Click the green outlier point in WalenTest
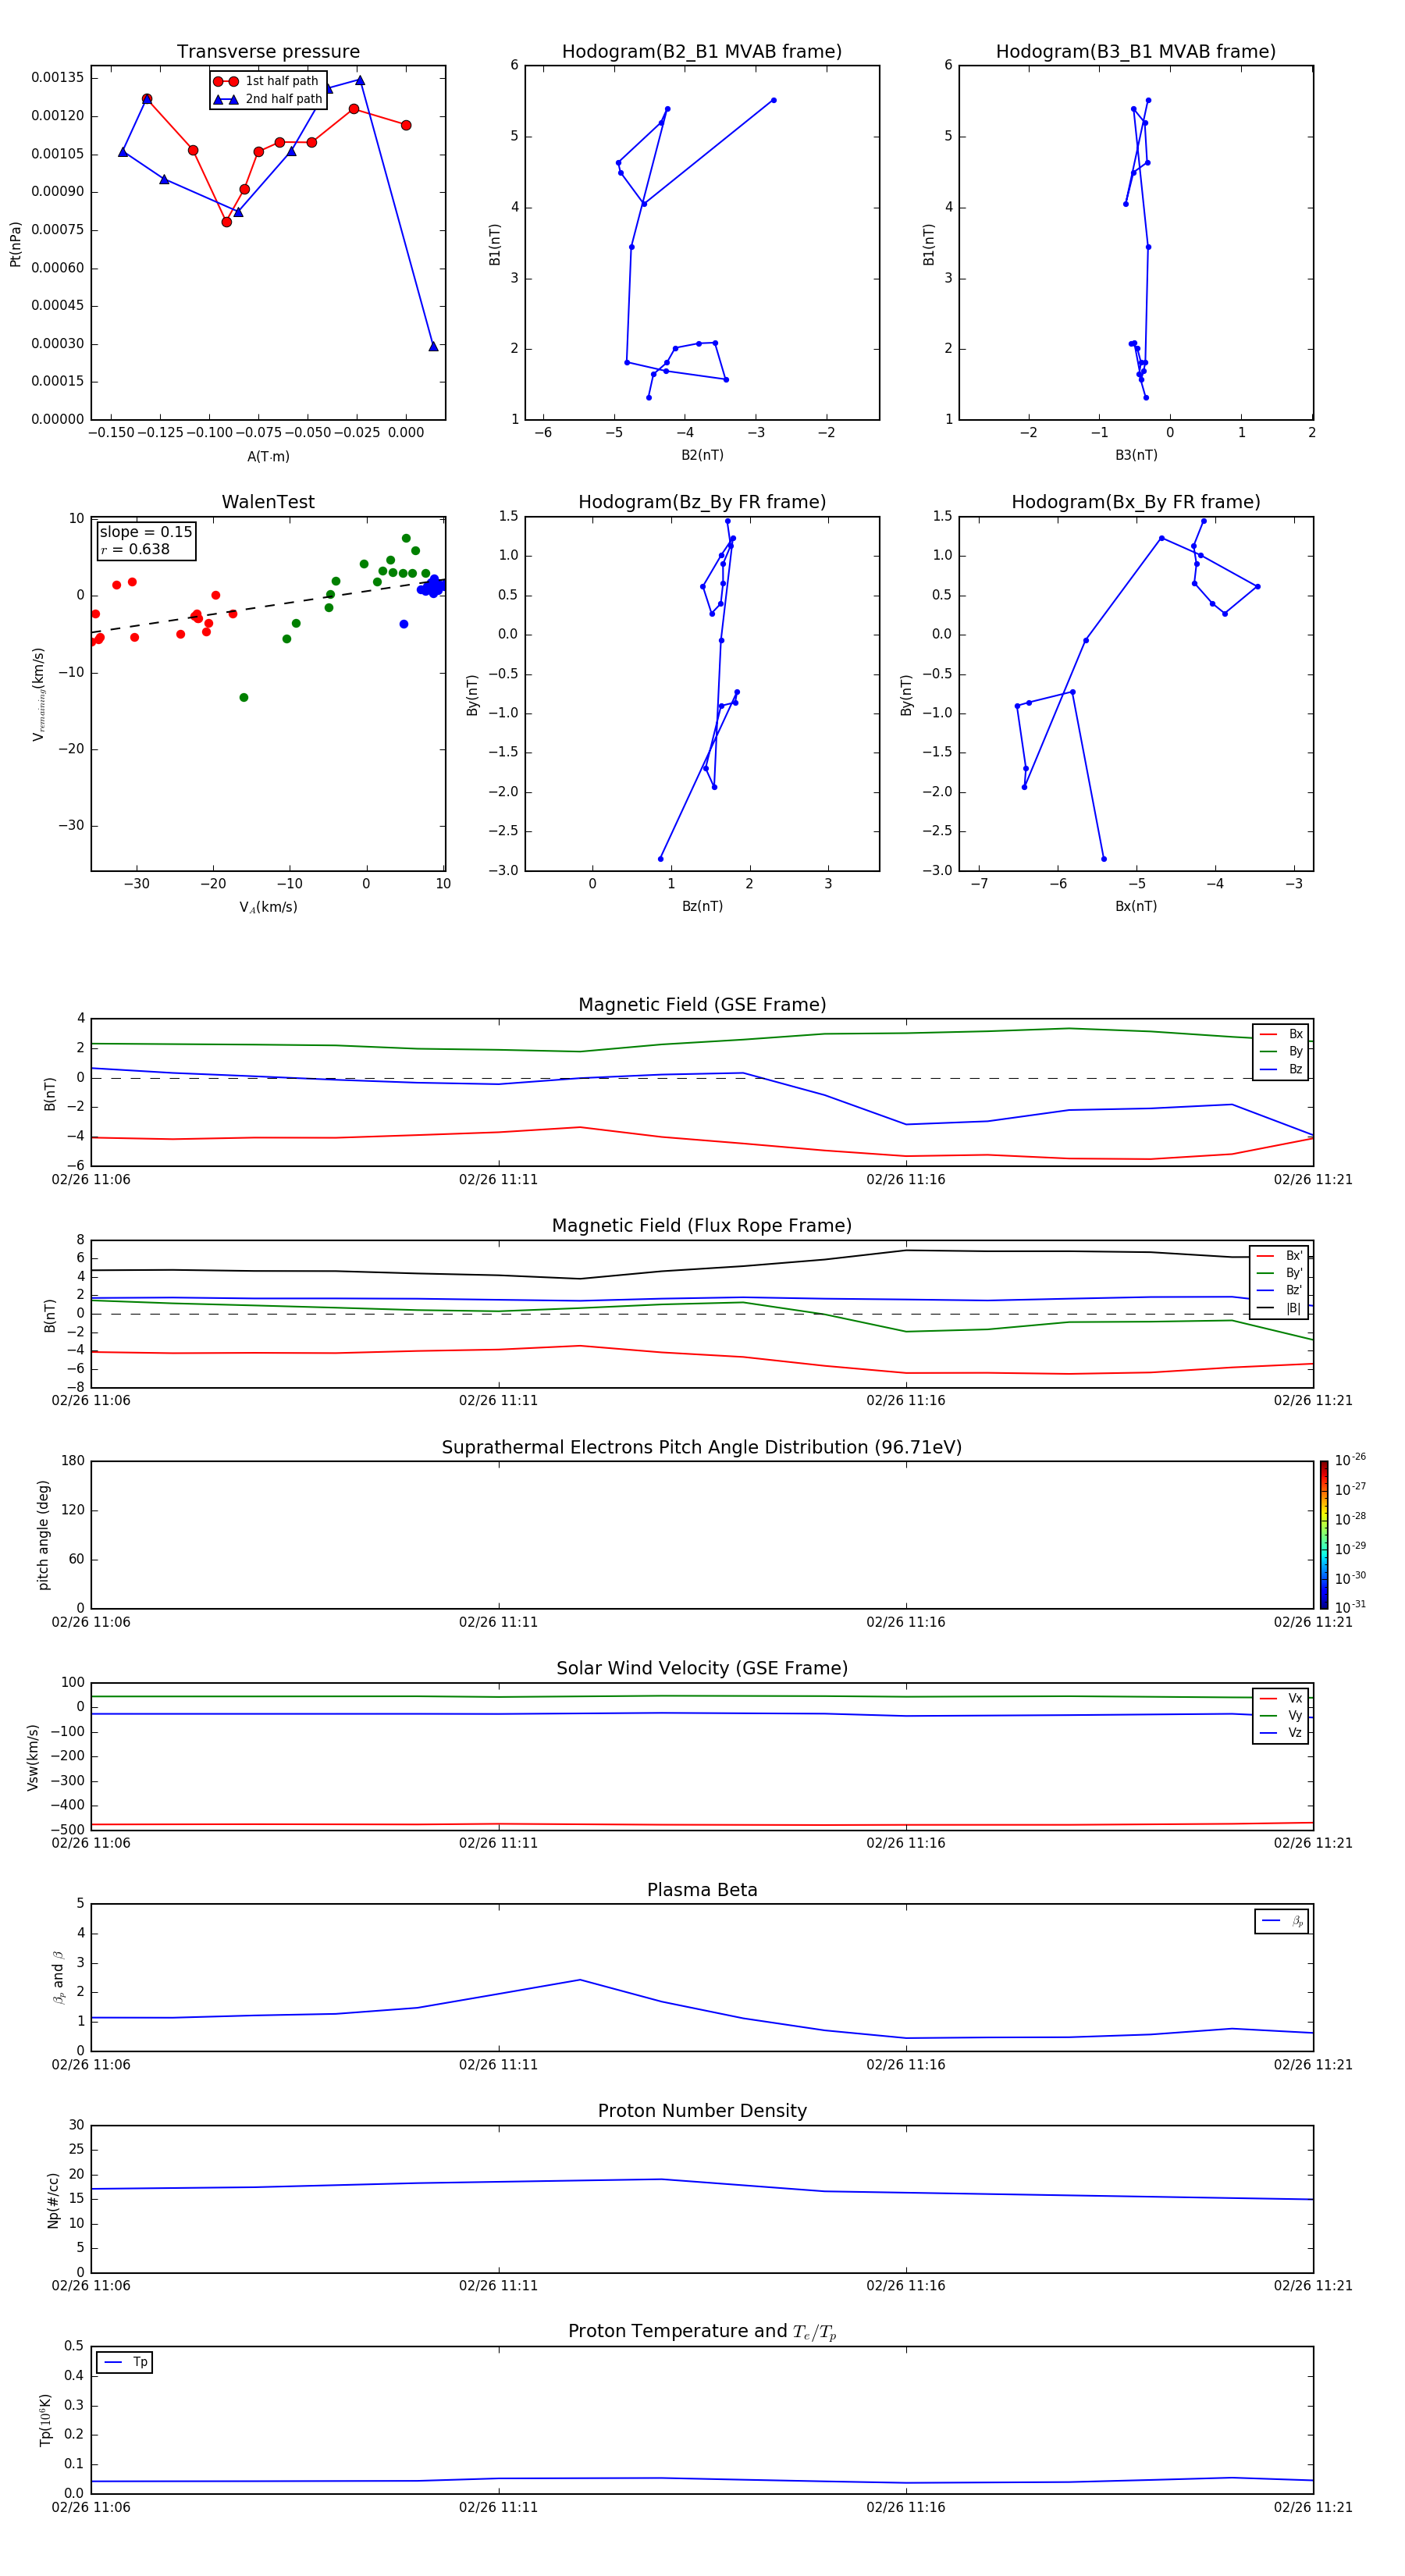 (244, 697)
